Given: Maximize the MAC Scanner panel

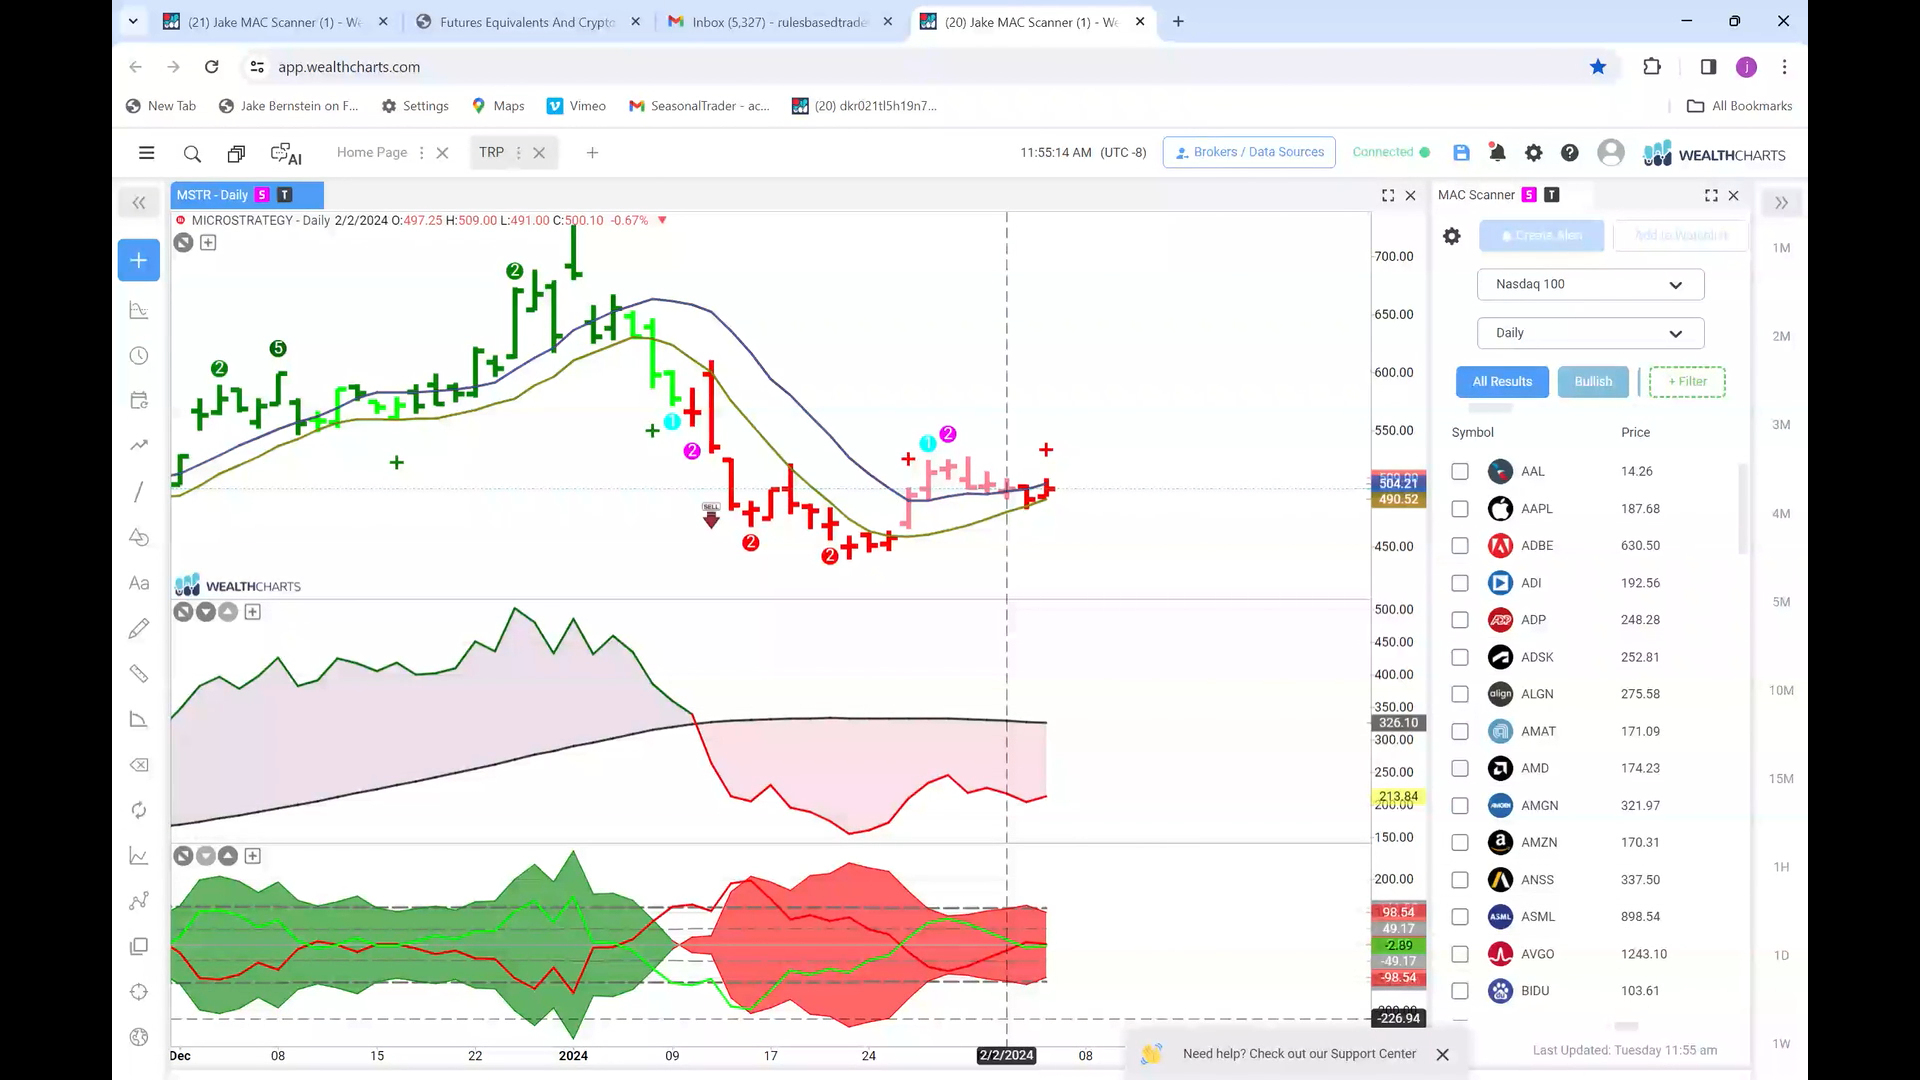Looking at the screenshot, I should coord(1711,196).
